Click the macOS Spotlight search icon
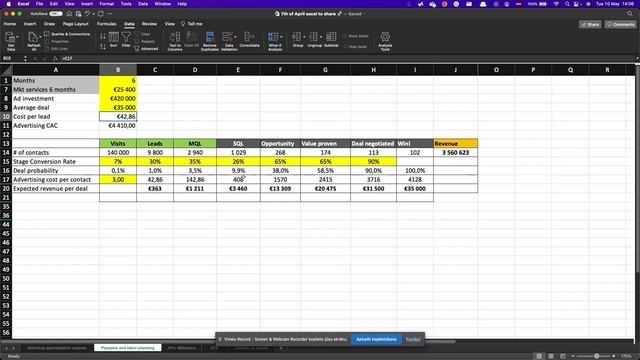This screenshot has width=640, height=360. pos(567,4)
